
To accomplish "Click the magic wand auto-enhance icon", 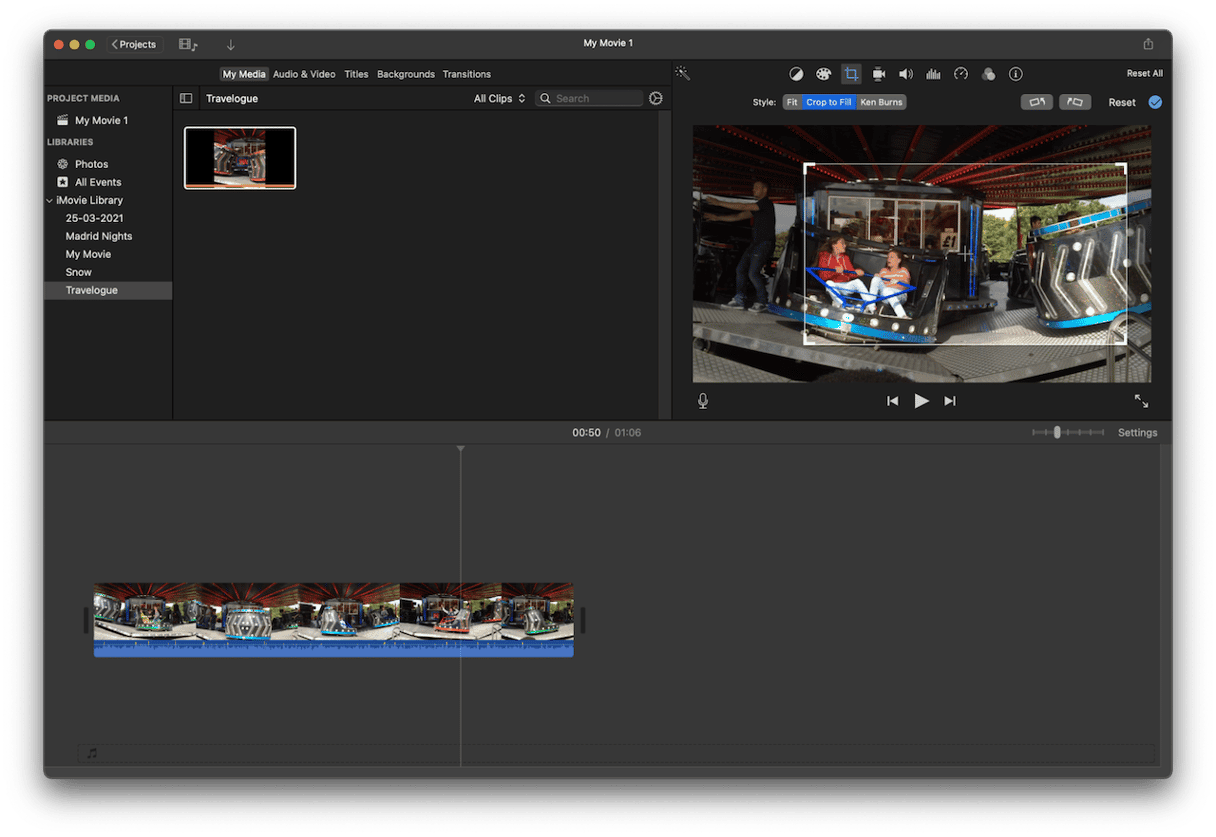I will point(683,73).
